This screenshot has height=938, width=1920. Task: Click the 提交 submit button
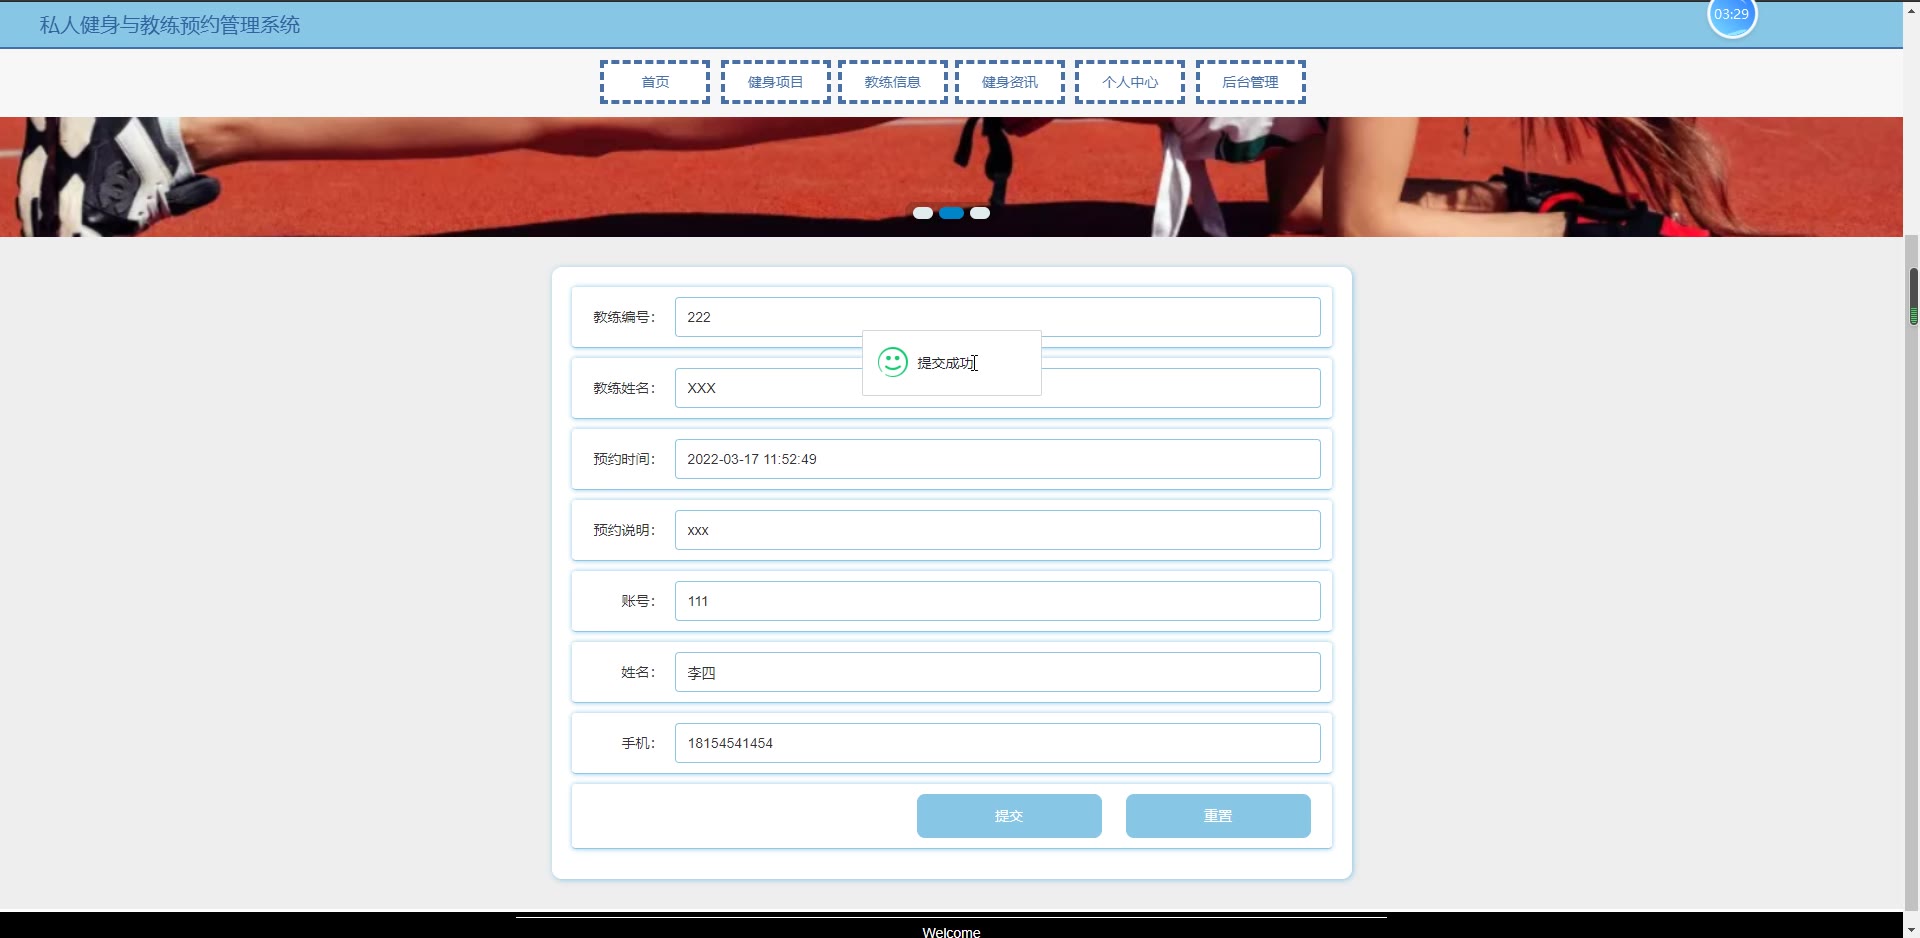click(x=1009, y=816)
